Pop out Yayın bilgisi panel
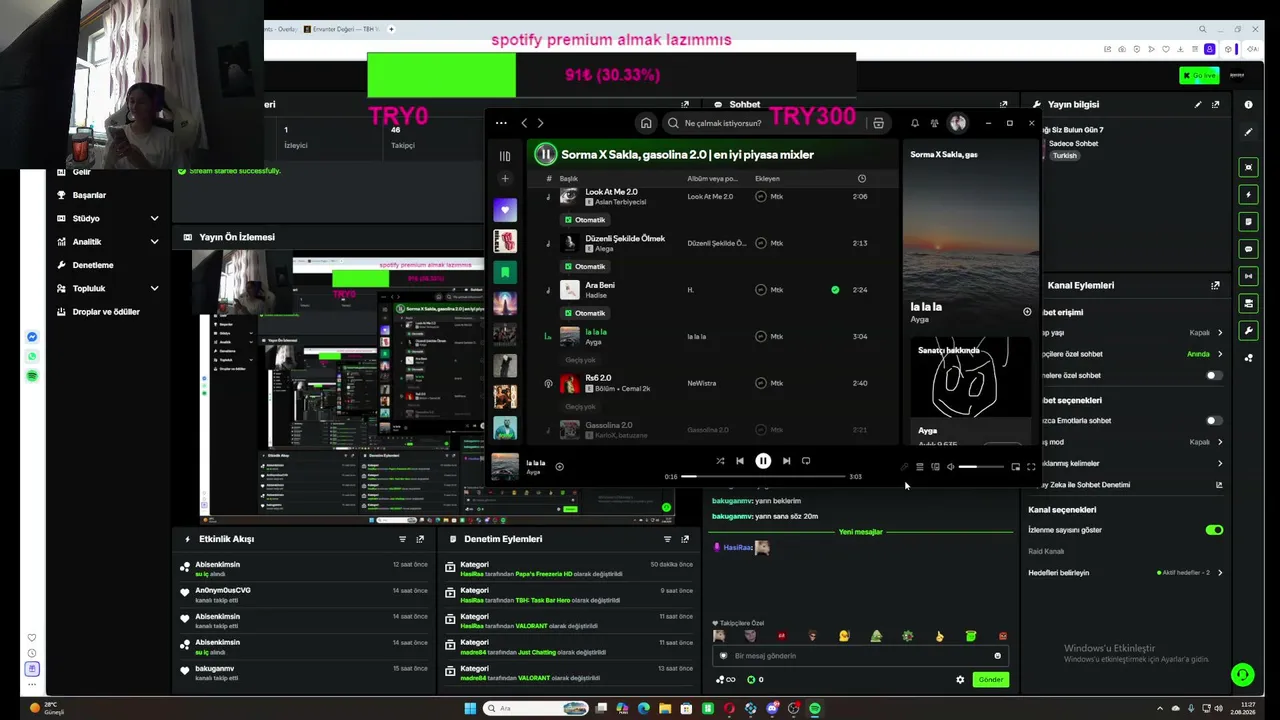Viewport: 1280px width, 720px height. tap(1215, 104)
